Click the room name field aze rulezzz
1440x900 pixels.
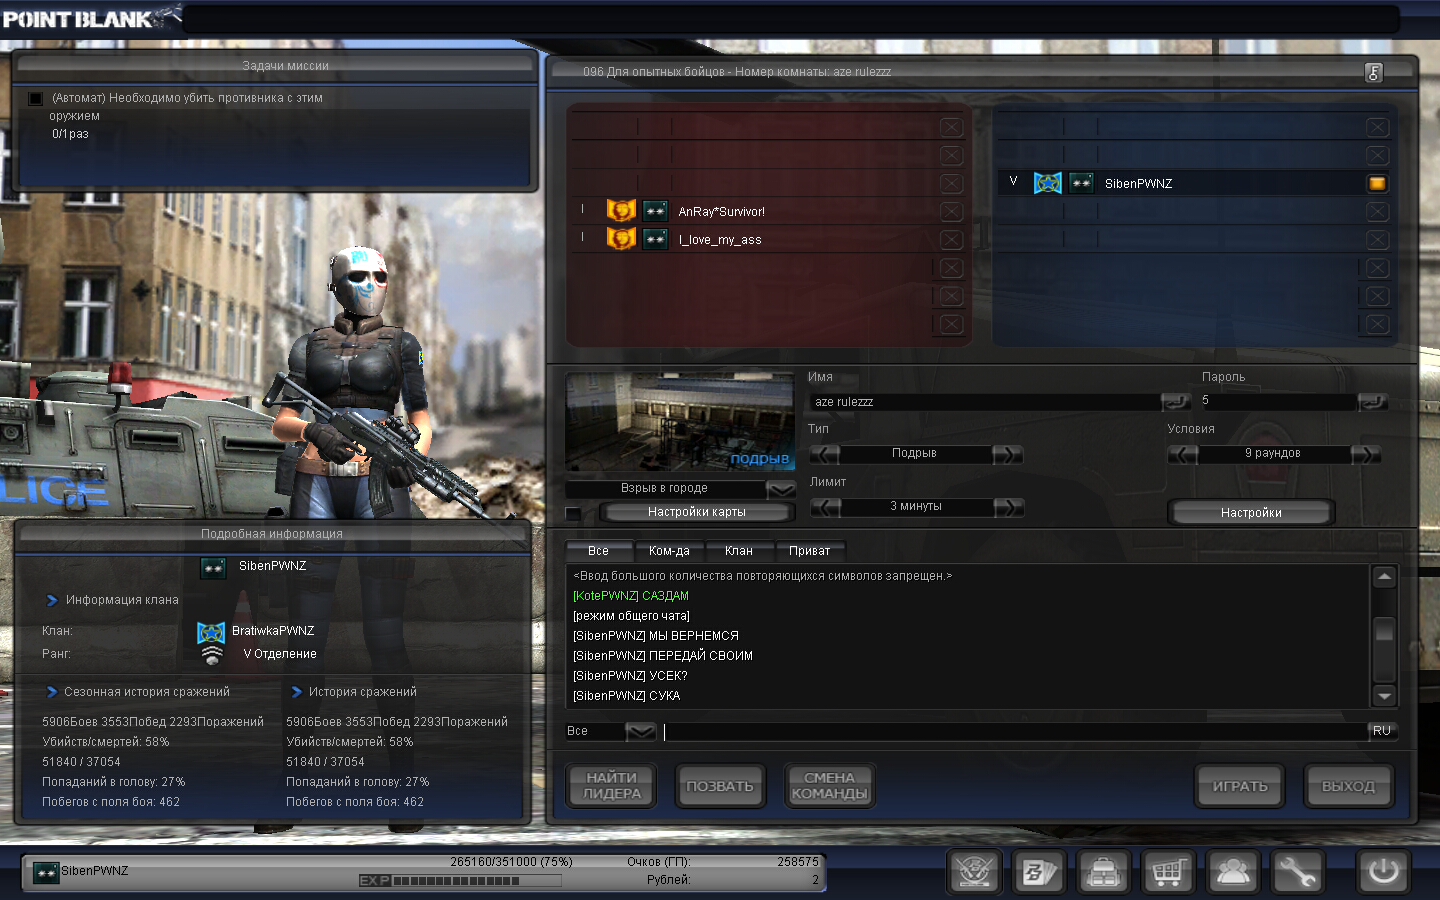(x=985, y=401)
